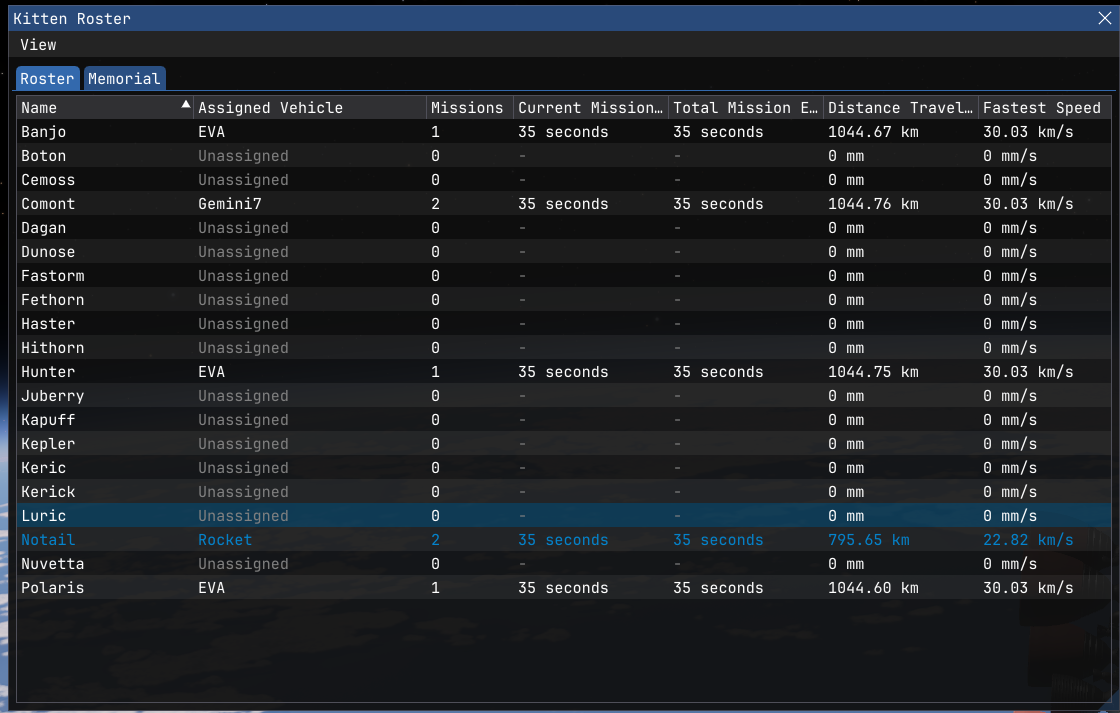Click Unassigned vehicle in Boton row
Screen dimensions: 1120x713
coord(244,156)
